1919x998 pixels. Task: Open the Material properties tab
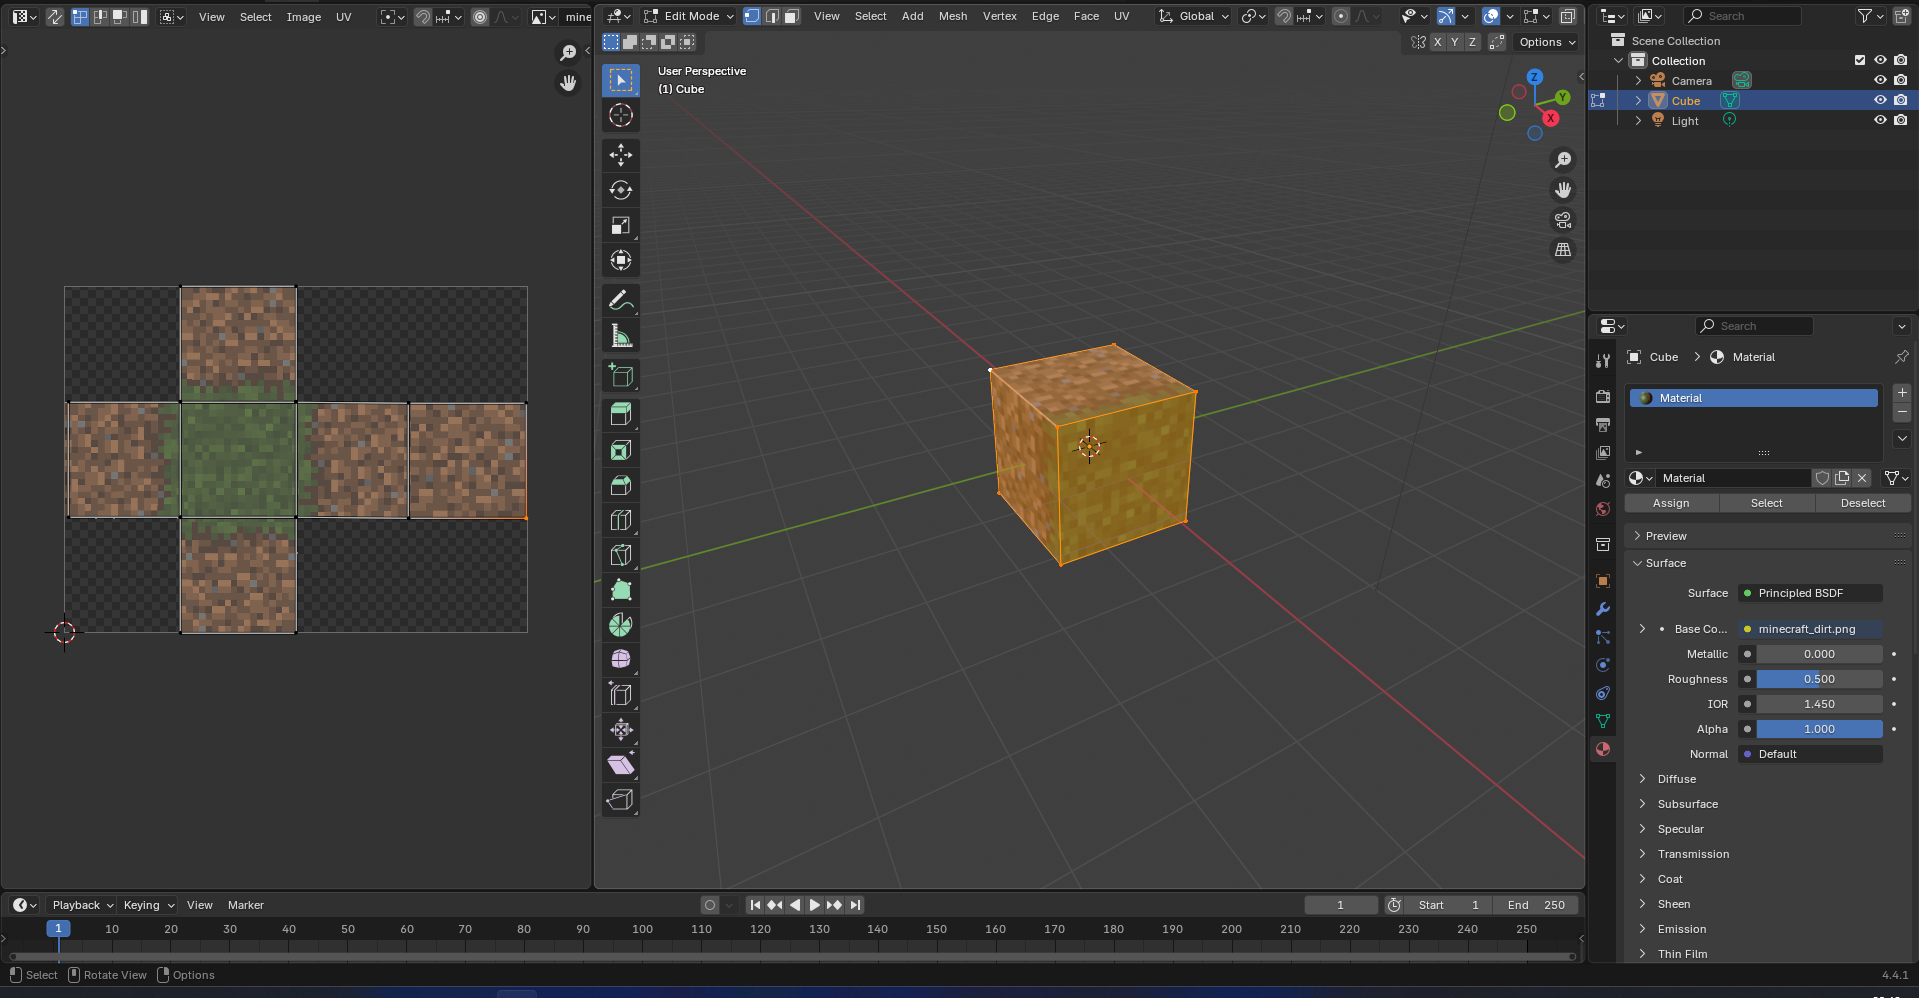1603,749
